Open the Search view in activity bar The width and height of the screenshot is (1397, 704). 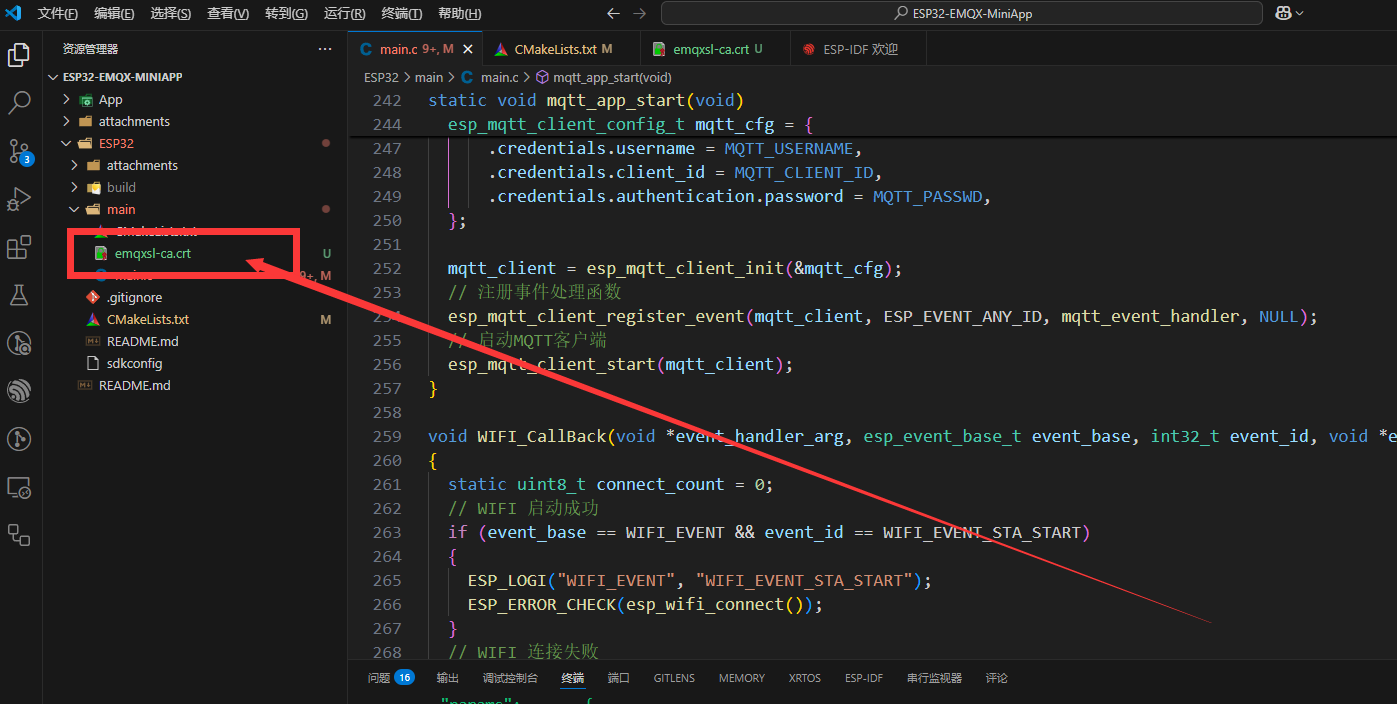click(19, 103)
